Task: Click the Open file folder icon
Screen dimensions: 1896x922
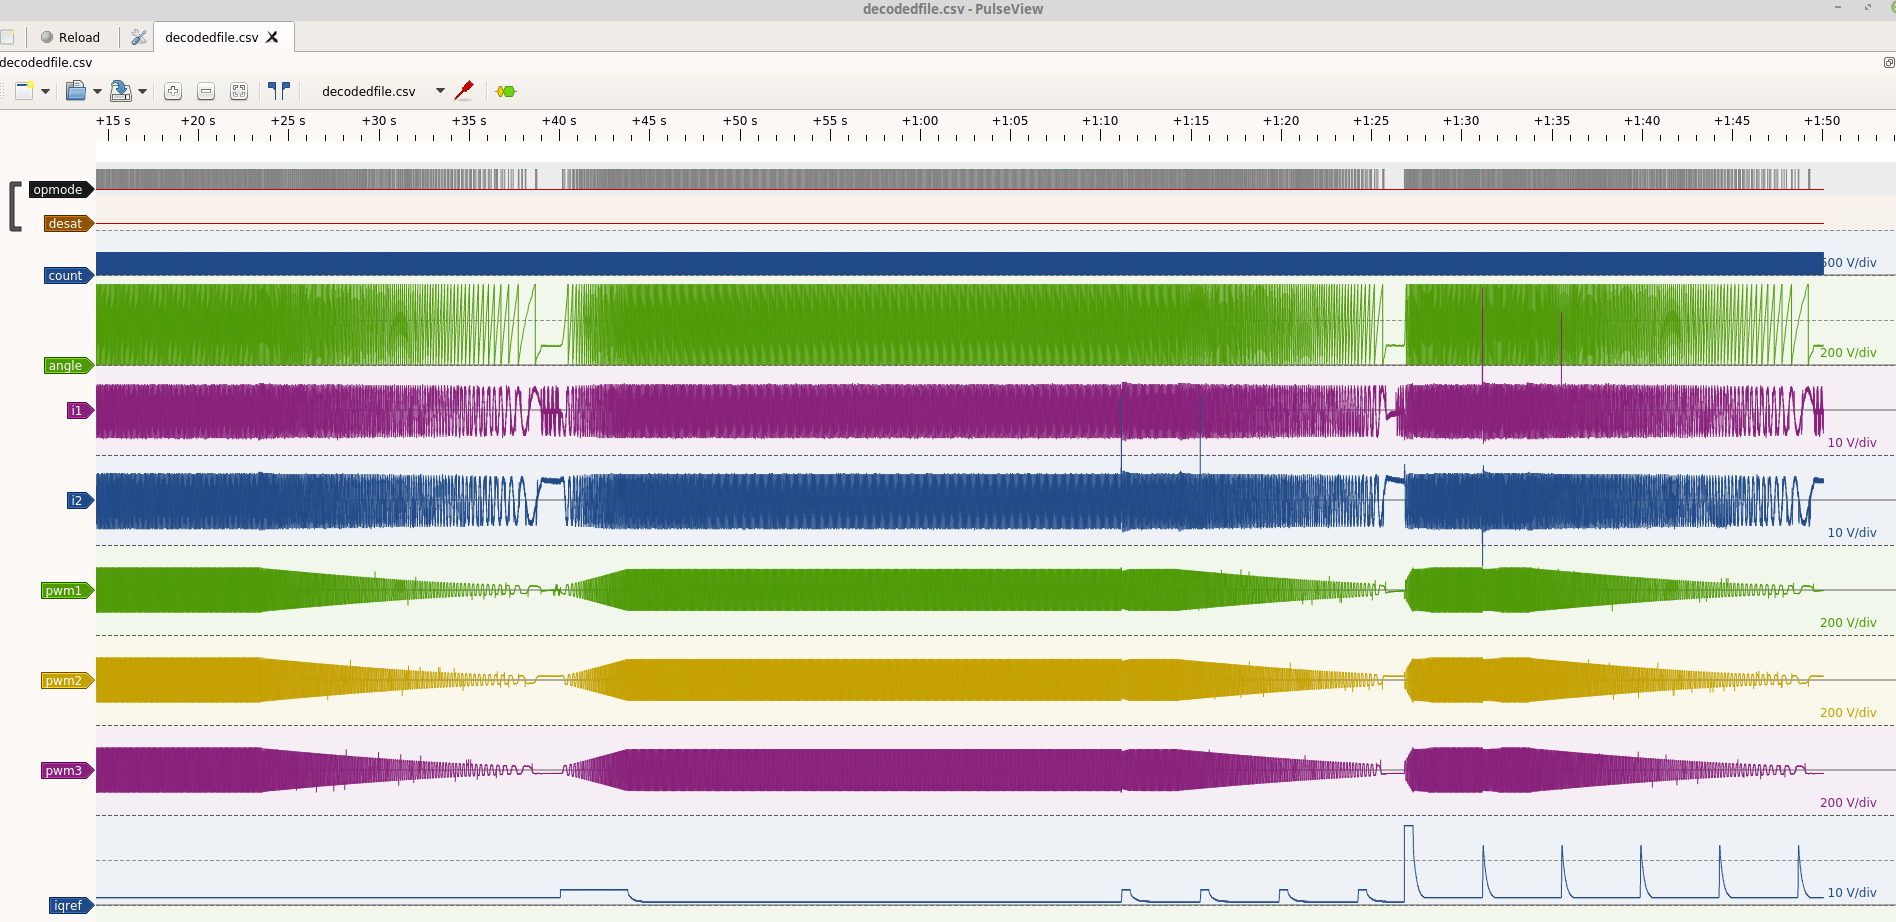Action: click(76, 91)
